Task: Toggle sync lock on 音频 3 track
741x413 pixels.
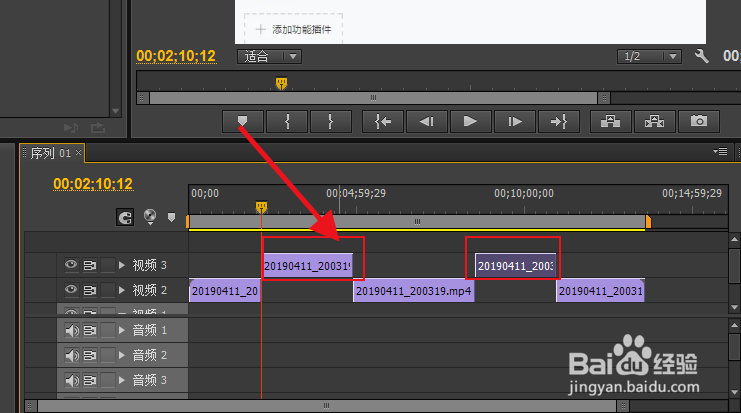Action: coord(90,380)
